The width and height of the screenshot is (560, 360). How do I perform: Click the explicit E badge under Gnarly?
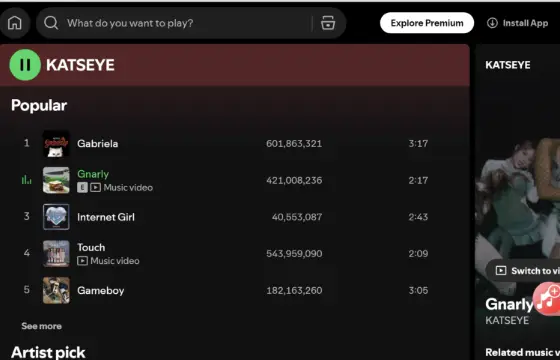[82, 188]
